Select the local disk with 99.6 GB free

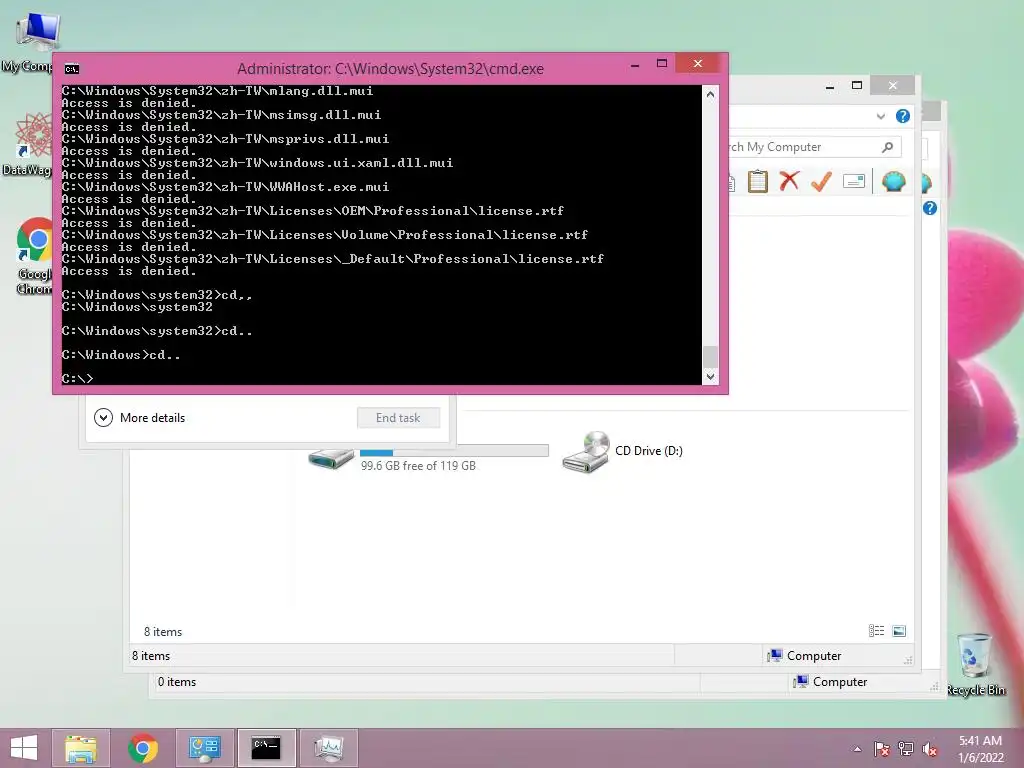(x=331, y=458)
